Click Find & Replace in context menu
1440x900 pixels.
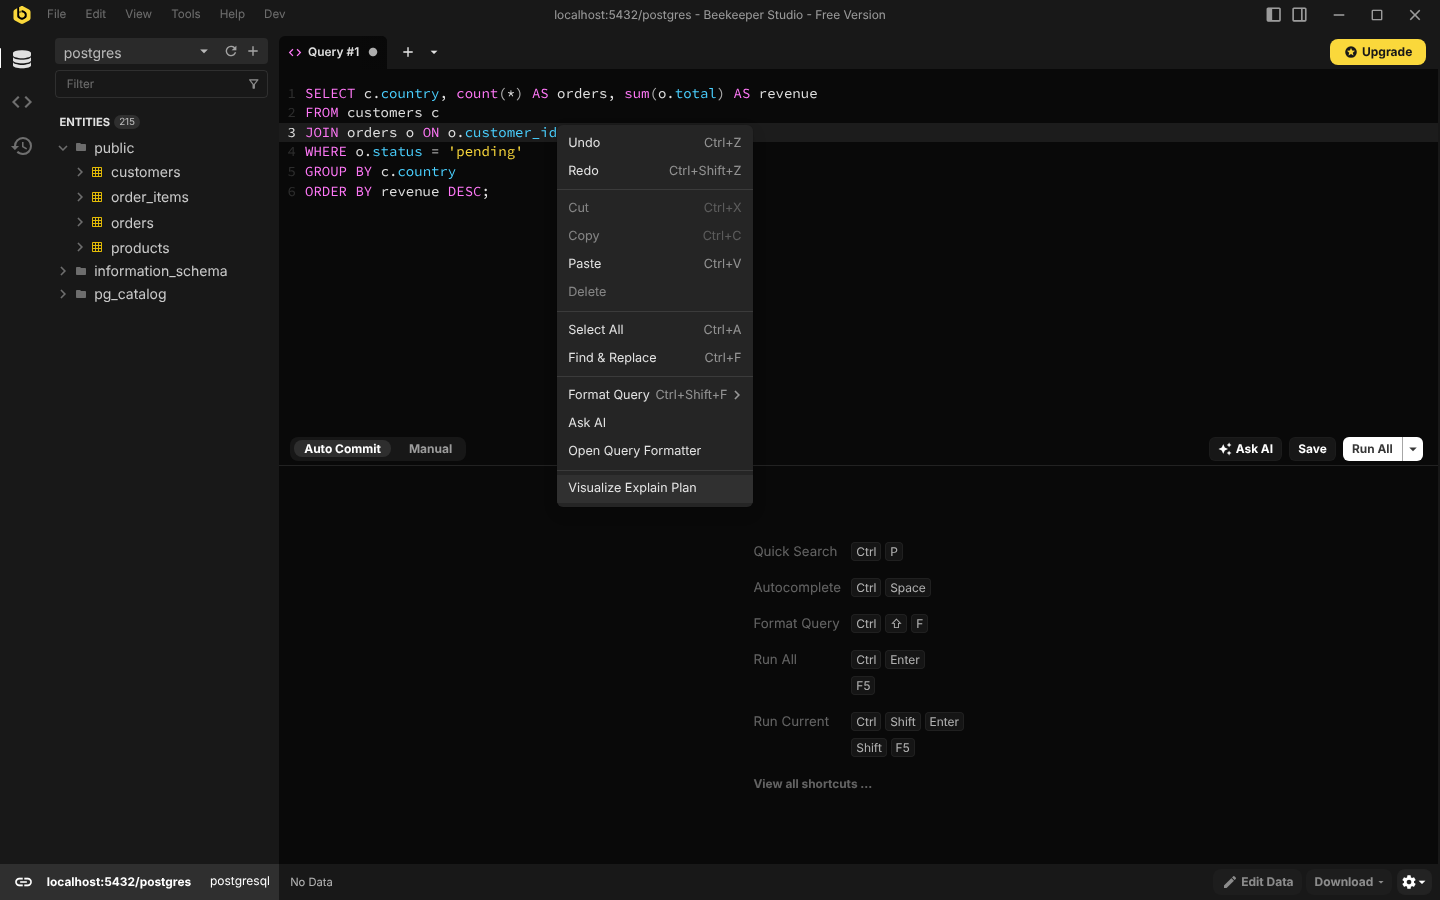[655, 358]
